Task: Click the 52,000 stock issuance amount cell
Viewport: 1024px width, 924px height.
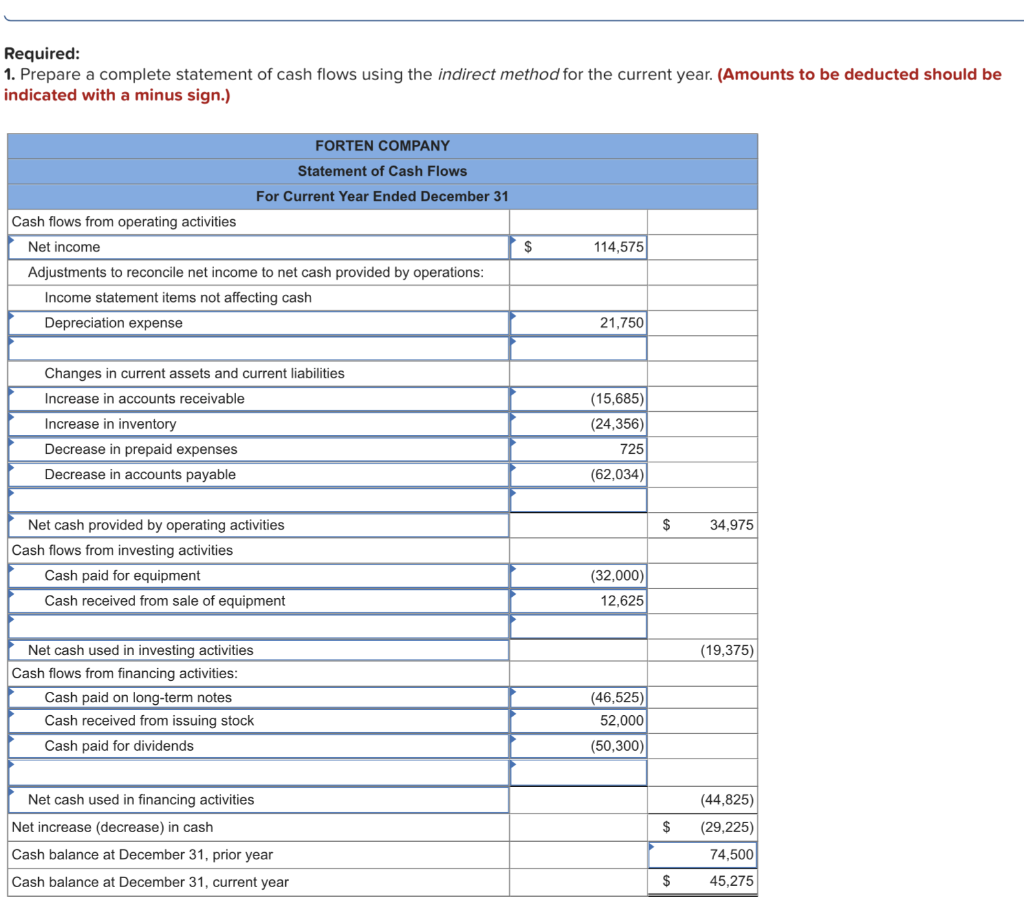Action: click(x=590, y=722)
